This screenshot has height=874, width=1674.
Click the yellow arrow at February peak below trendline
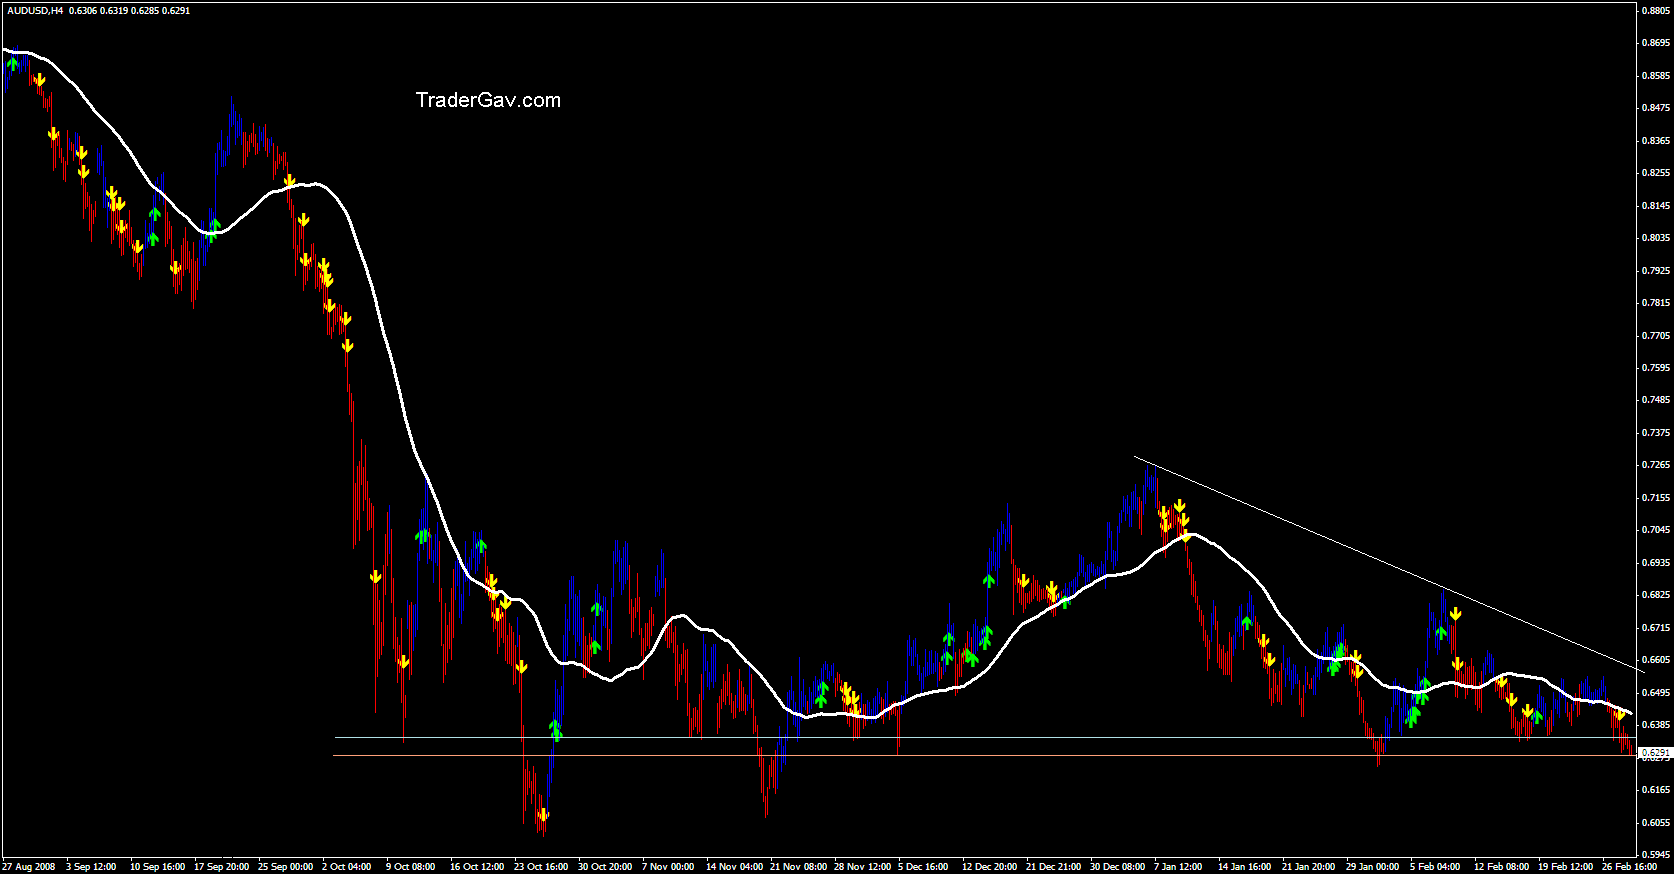click(1454, 613)
